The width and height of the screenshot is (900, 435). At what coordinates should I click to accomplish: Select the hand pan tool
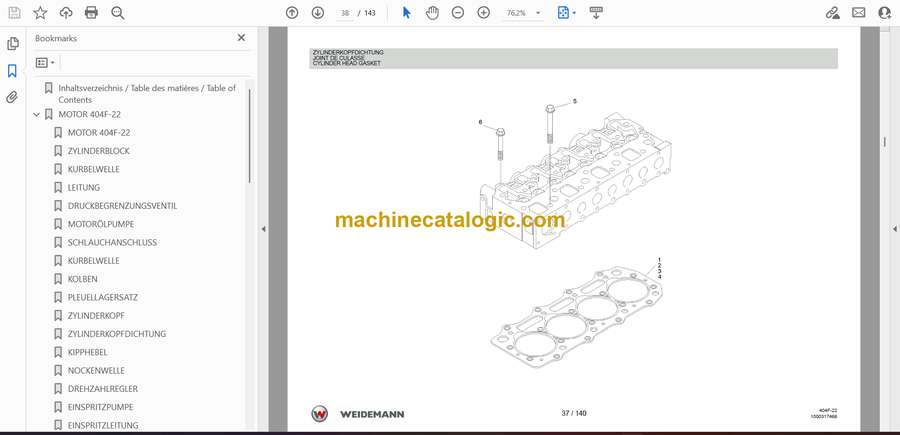pos(432,13)
